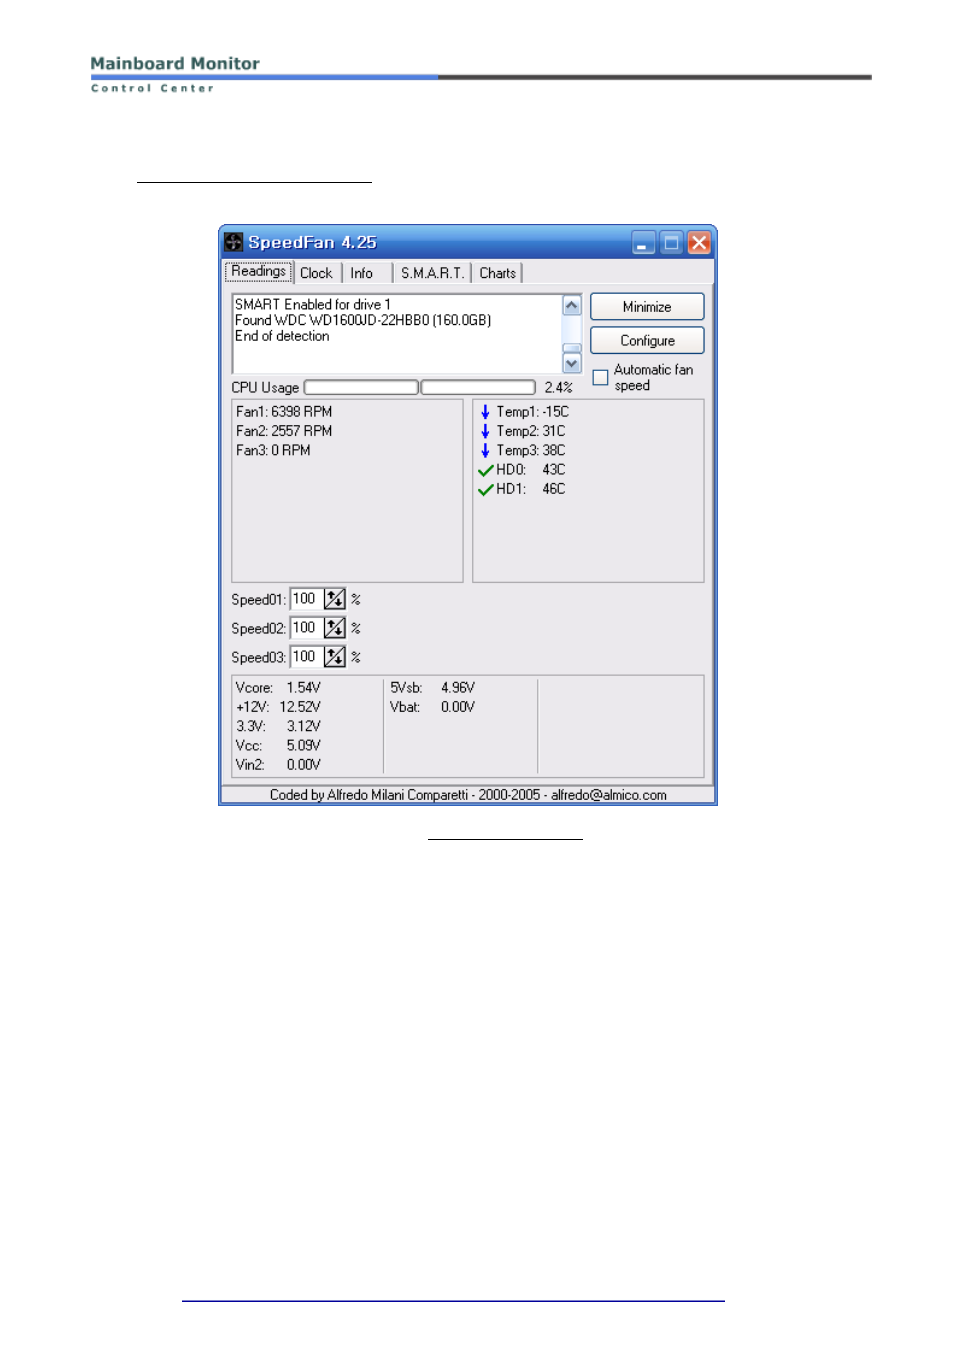Open Configure settings
The width and height of the screenshot is (954, 1350).
[x=647, y=341]
